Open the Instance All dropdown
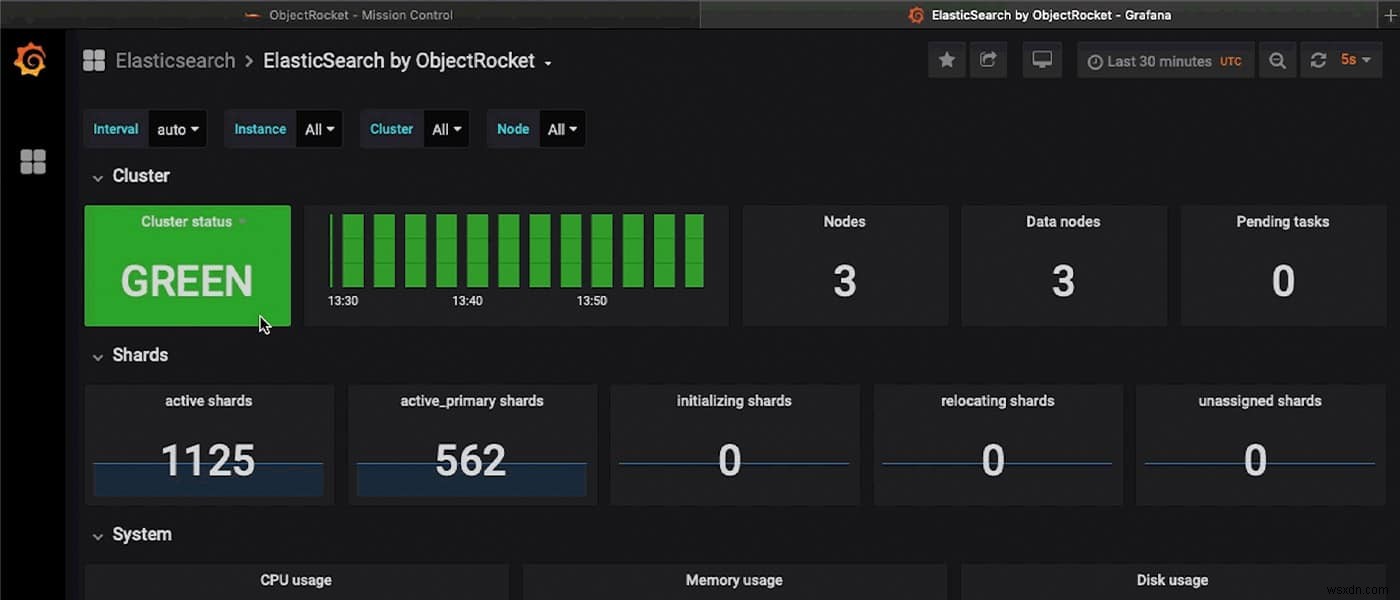1400x600 pixels. (319, 128)
